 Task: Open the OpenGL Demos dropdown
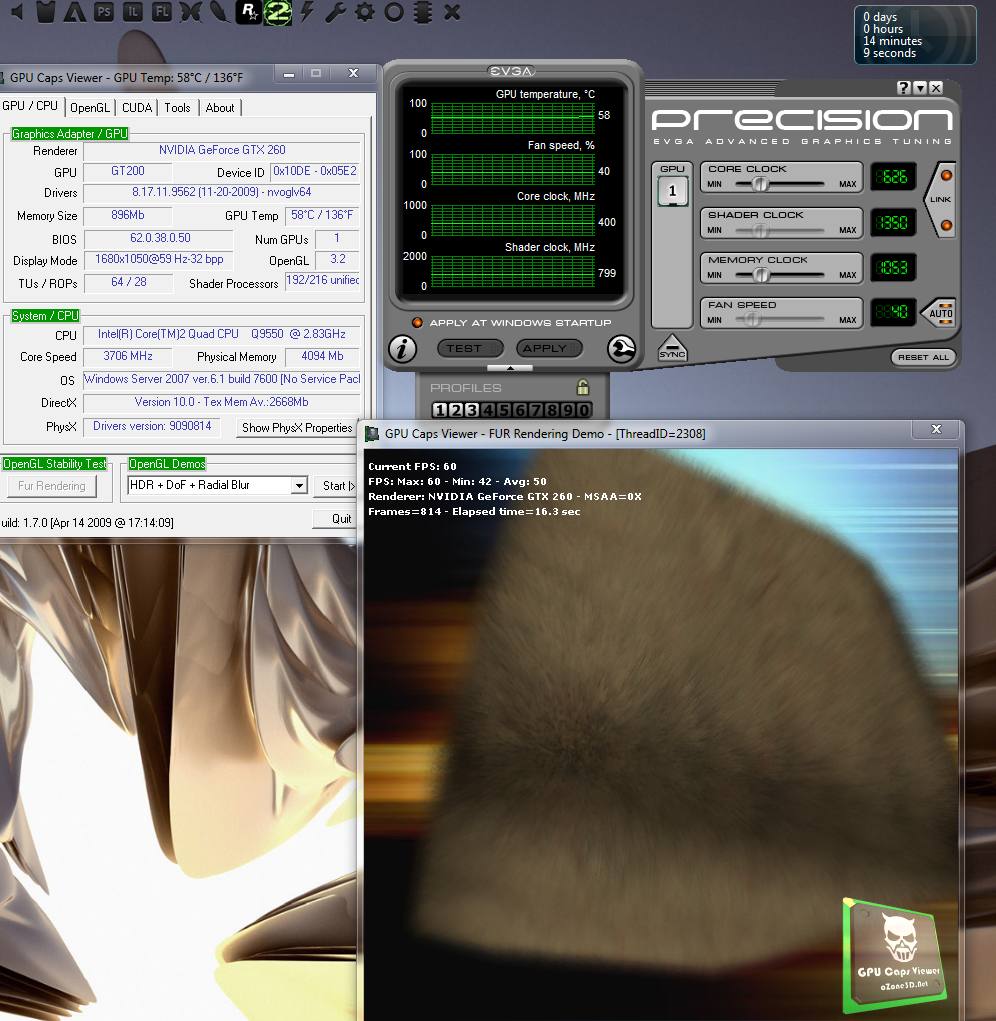[x=299, y=485]
